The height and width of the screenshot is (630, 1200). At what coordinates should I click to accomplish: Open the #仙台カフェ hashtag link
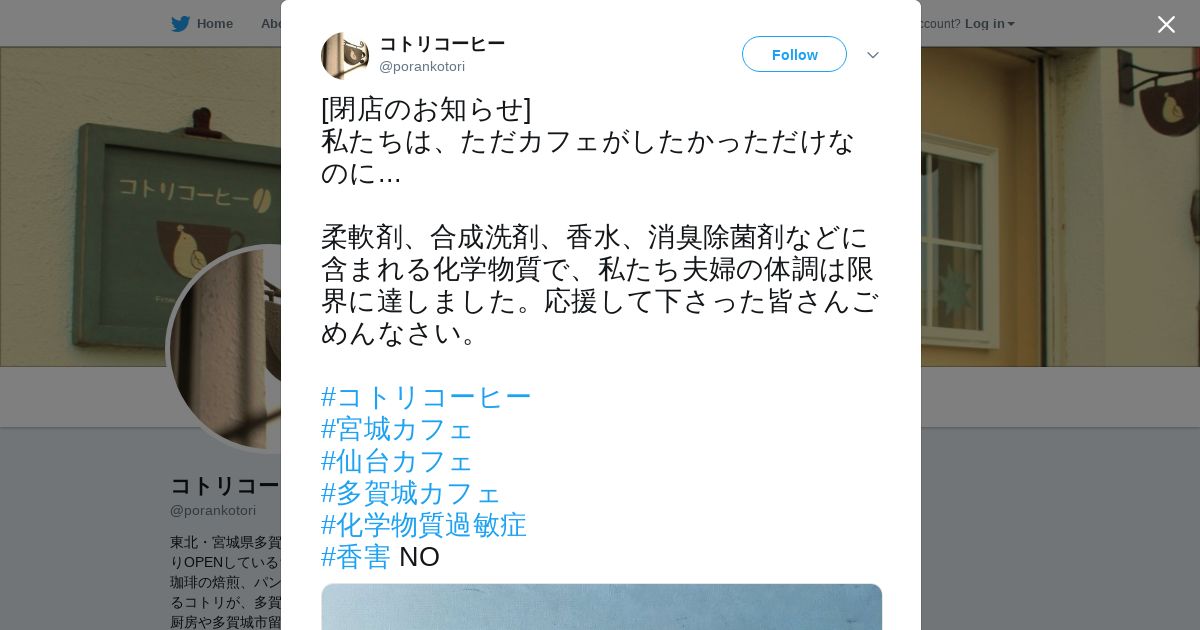click(397, 461)
